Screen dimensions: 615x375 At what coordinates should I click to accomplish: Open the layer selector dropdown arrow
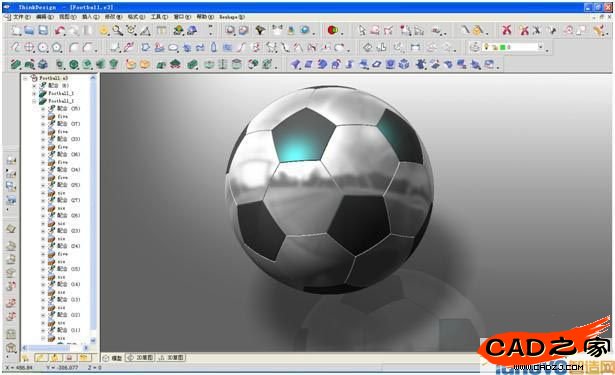click(541, 47)
